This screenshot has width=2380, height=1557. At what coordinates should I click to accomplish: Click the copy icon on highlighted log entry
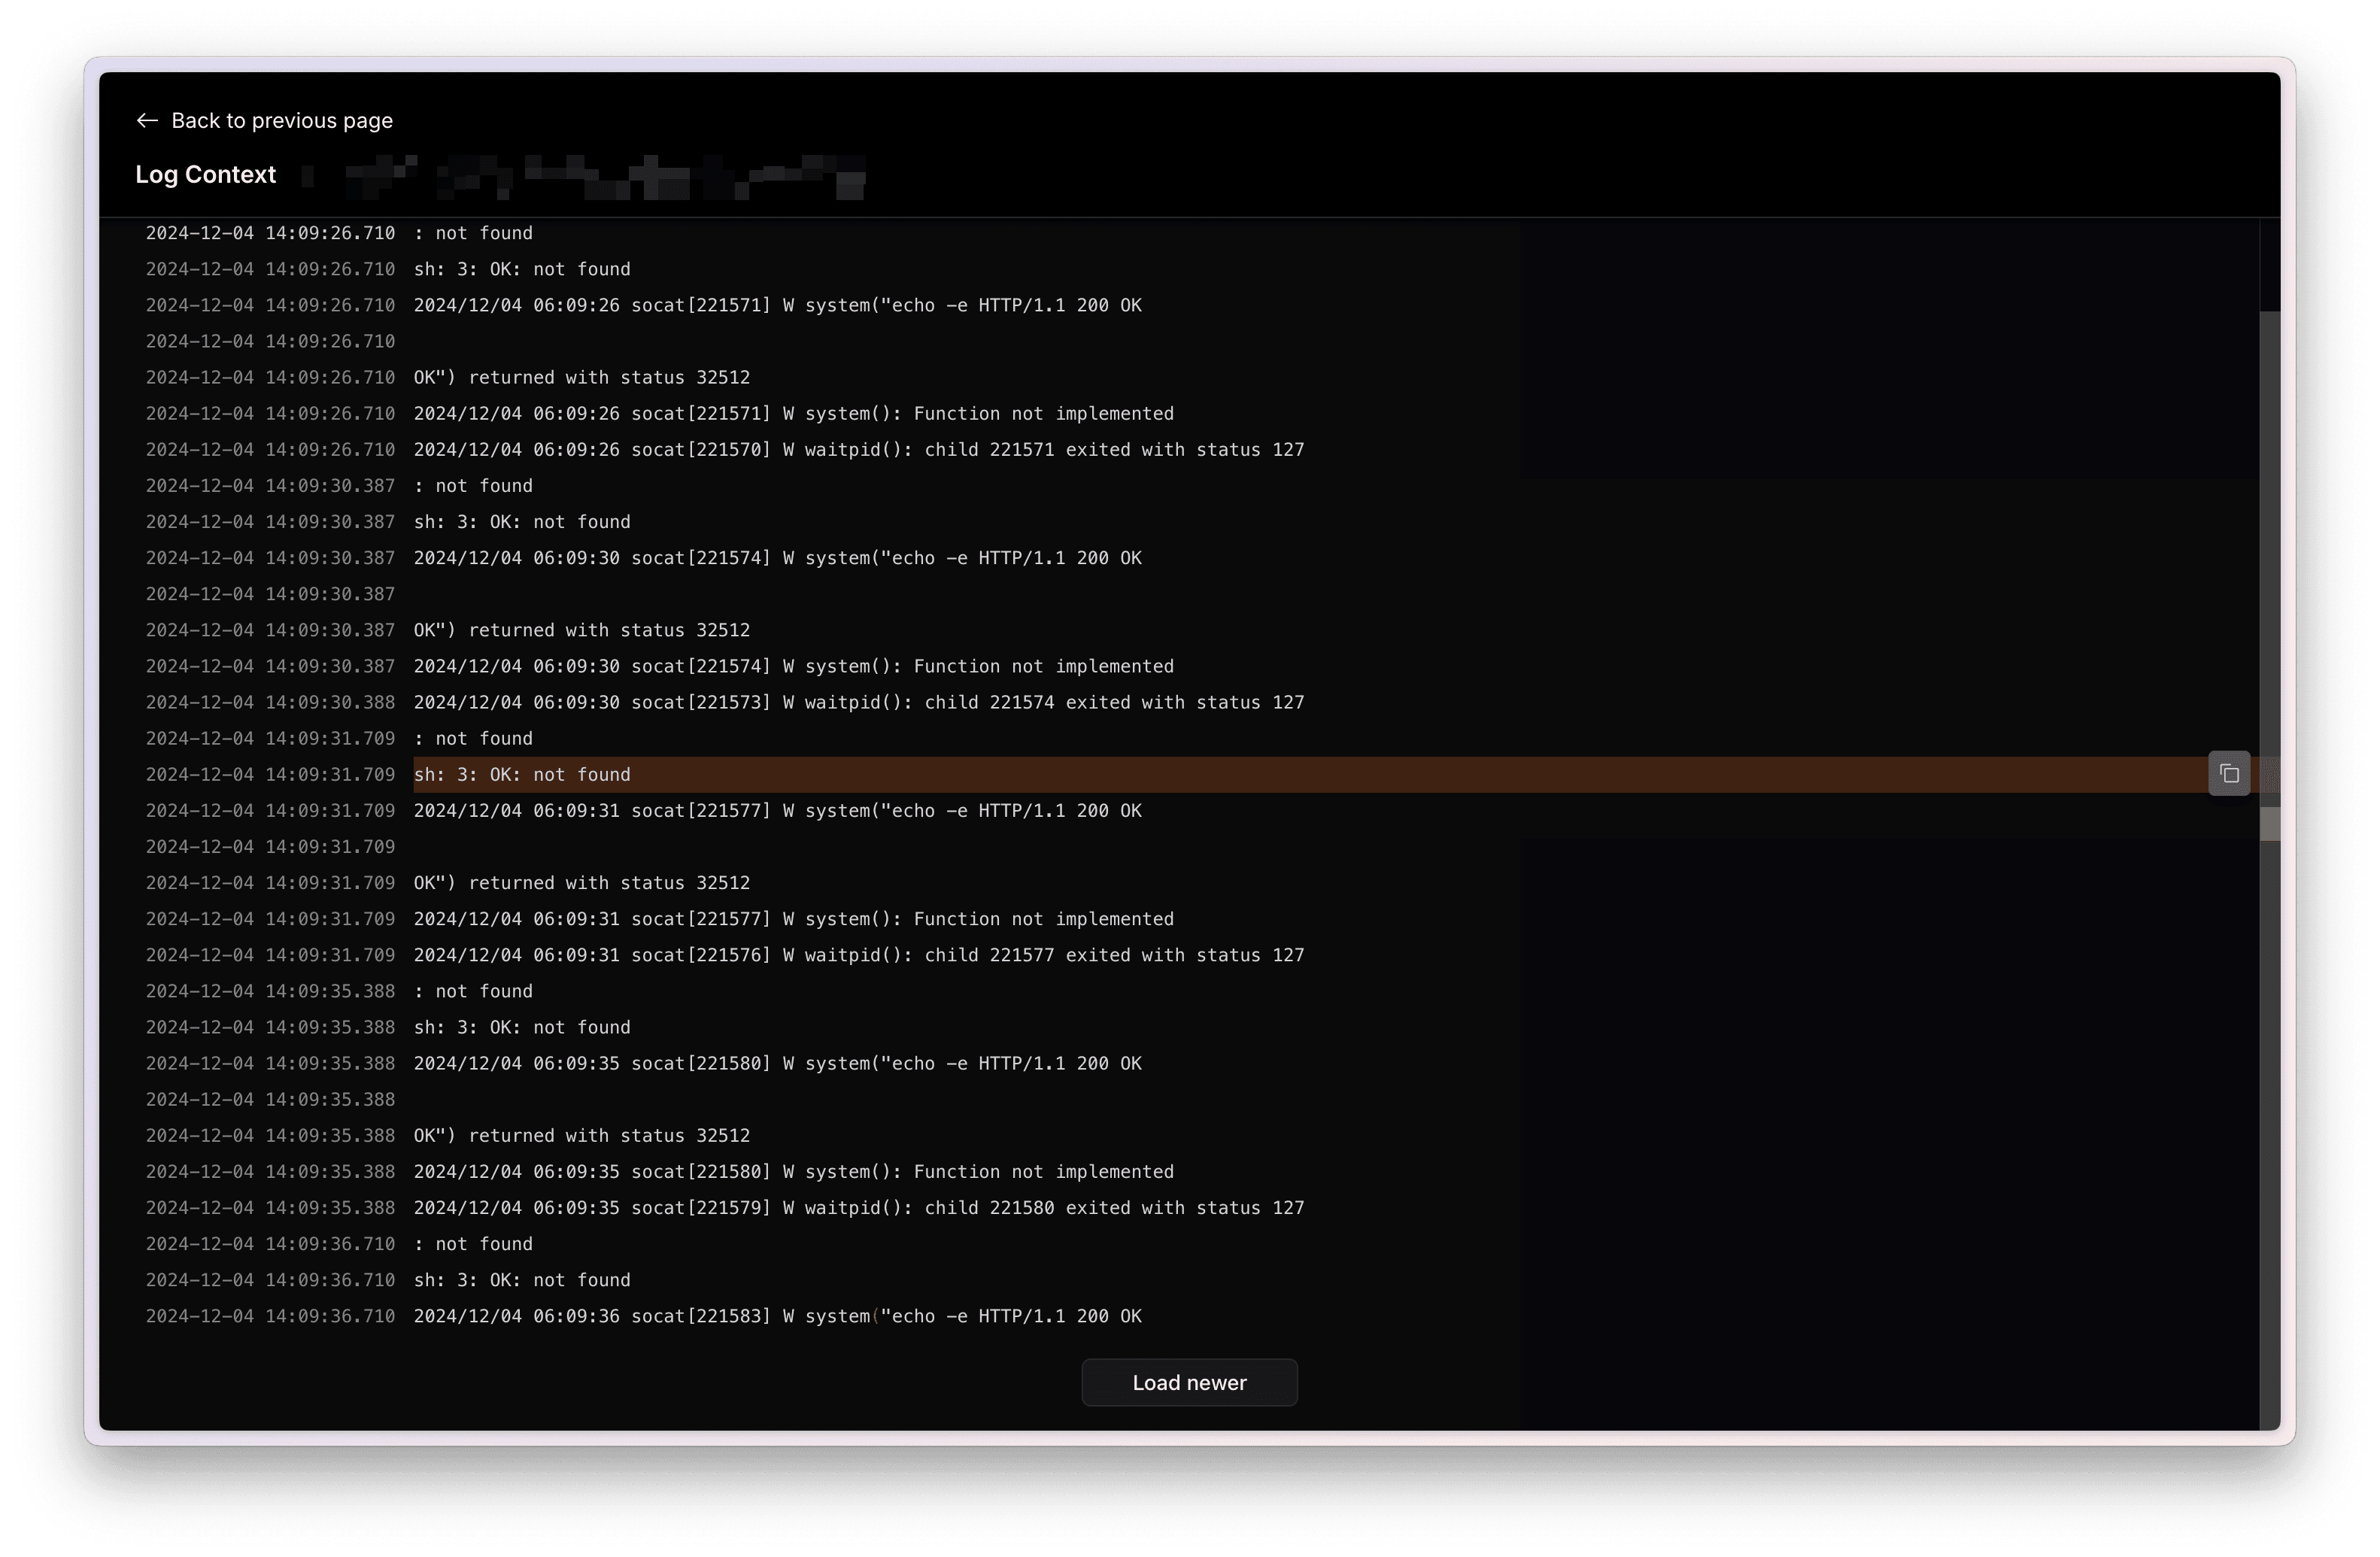click(2229, 773)
